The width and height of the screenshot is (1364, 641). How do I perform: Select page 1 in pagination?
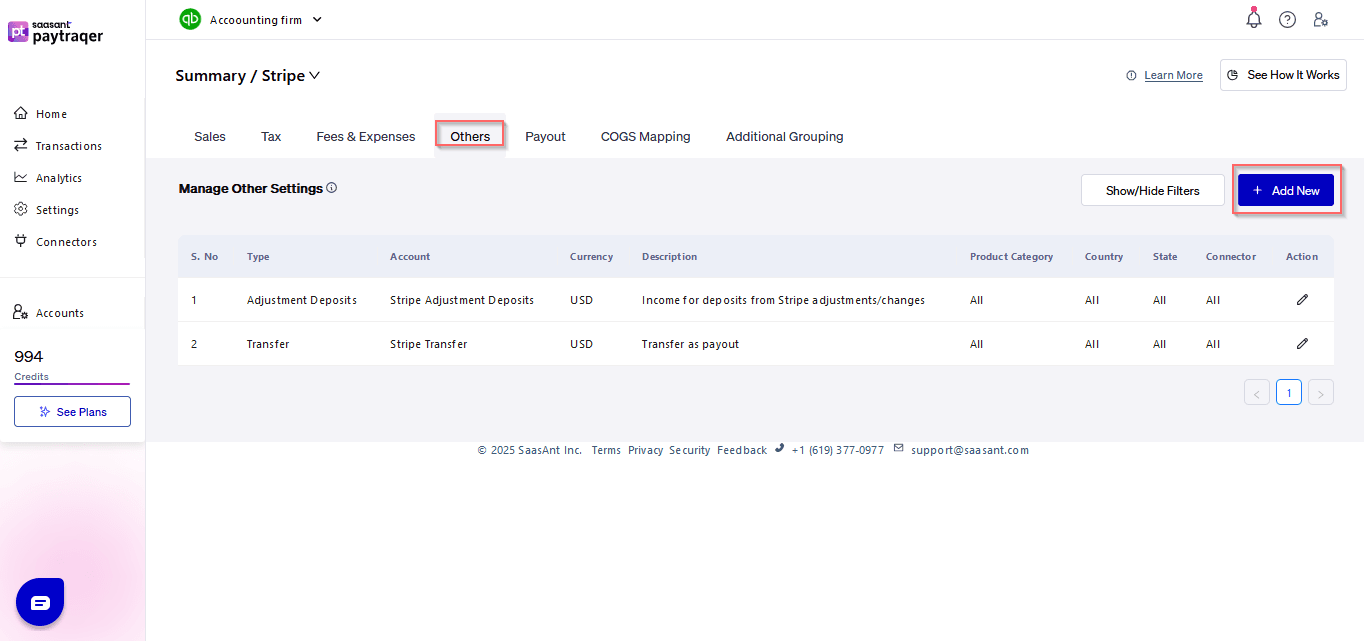click(x=1289, y=392)
